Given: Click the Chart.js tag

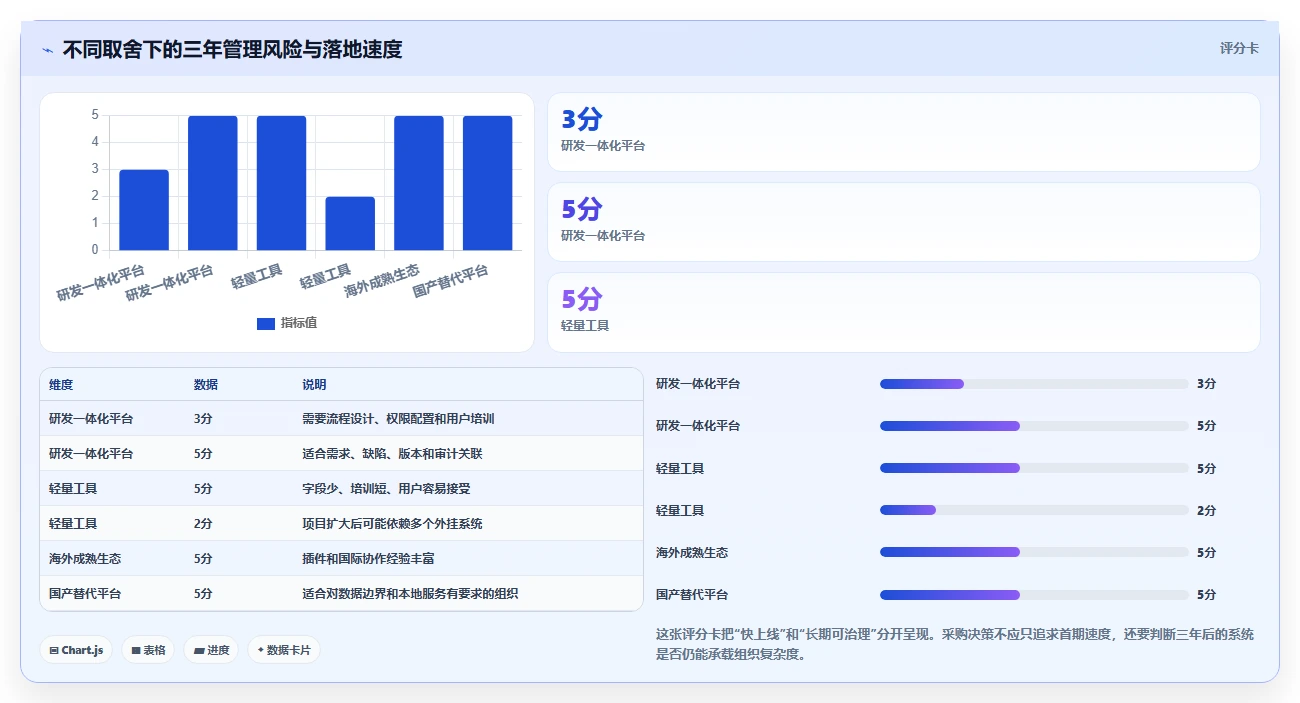Looking at the screenshot, I should pos(76,650).
